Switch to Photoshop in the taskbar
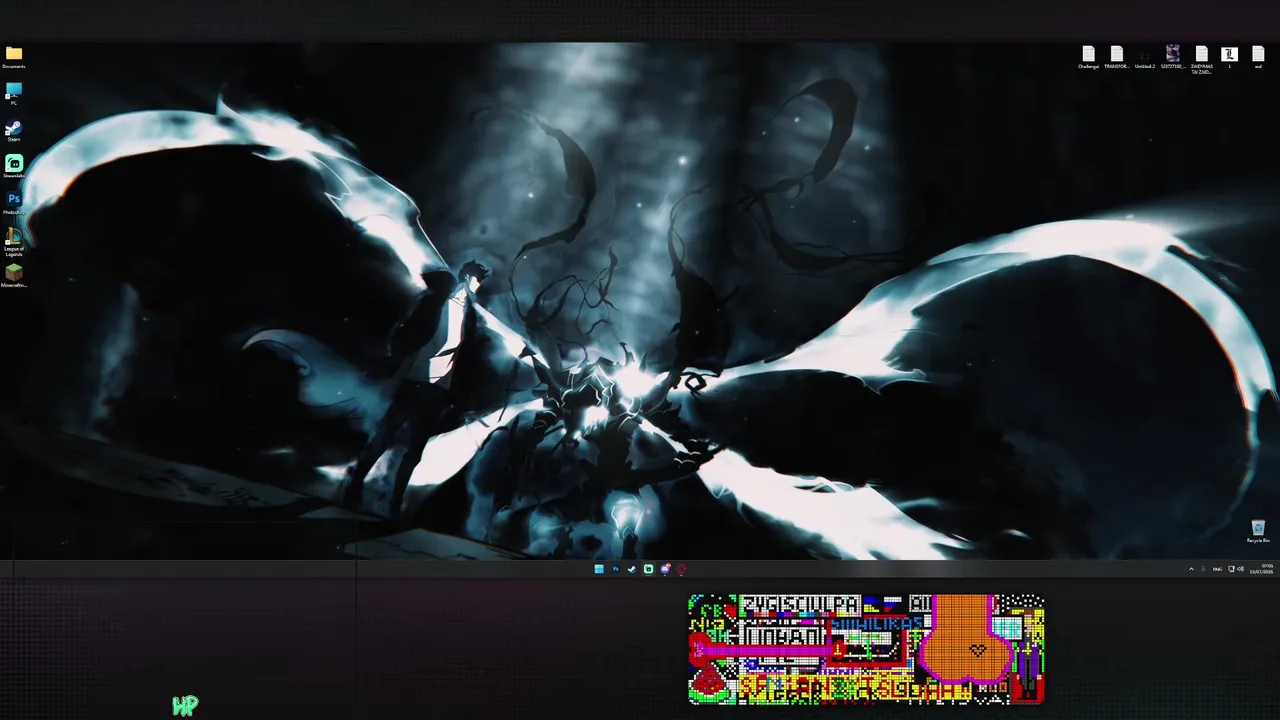The width and height of the screenshot is (1280, 720). 615,569
